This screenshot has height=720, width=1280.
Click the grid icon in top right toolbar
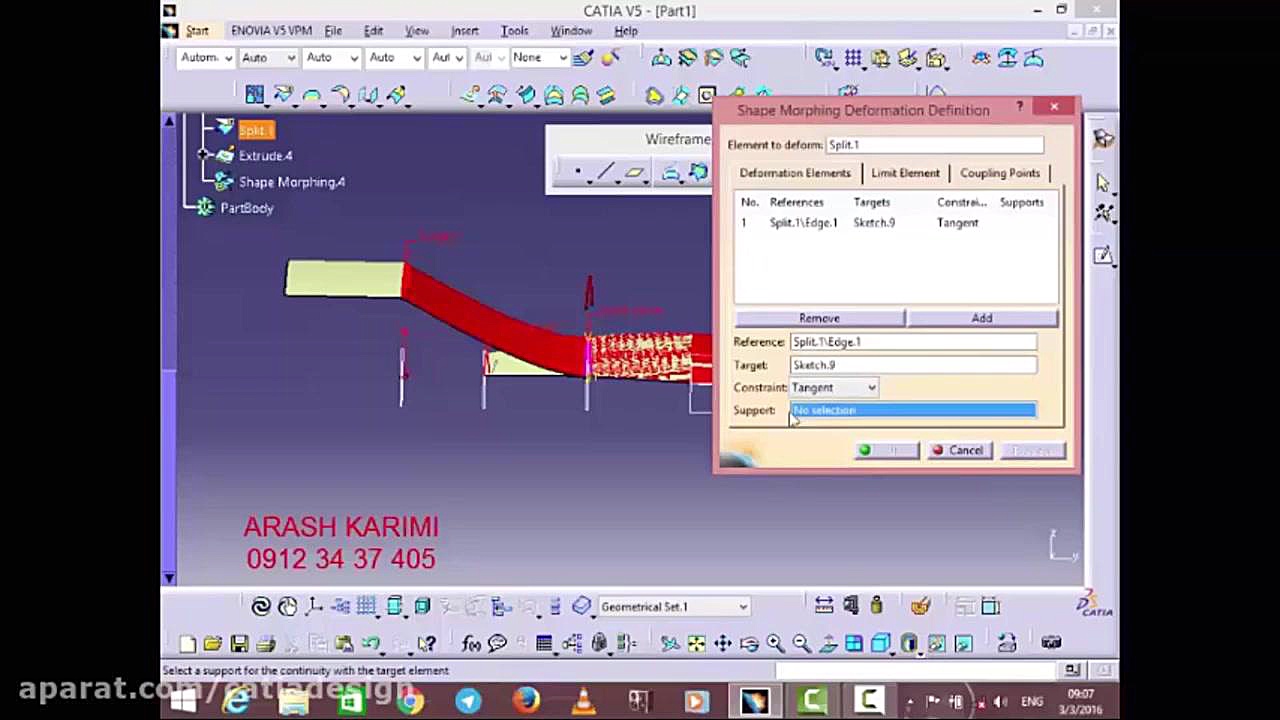point(852,58)
